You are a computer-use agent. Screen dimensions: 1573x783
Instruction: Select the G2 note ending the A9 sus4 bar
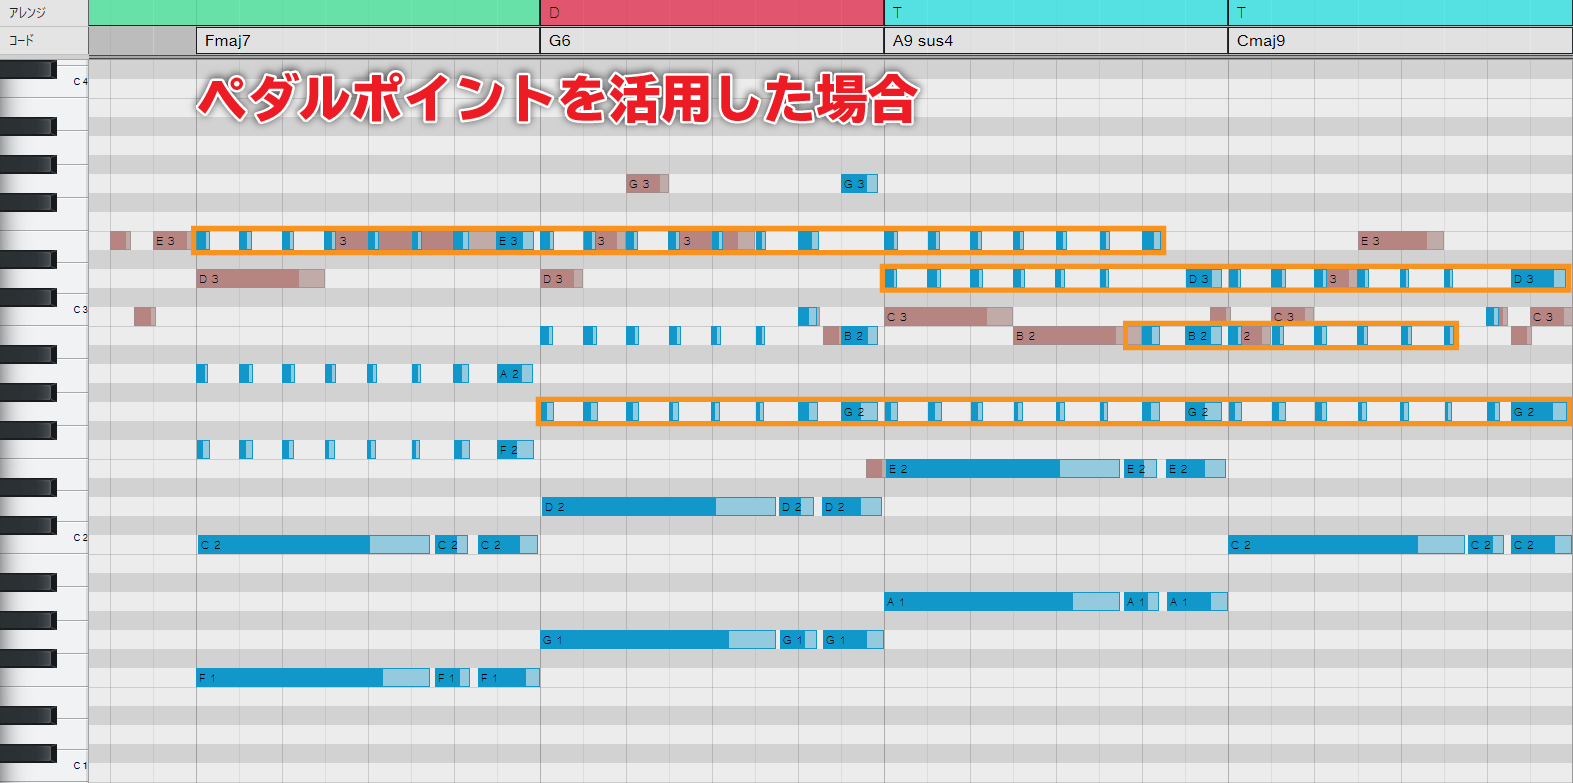coord(1203,412)
